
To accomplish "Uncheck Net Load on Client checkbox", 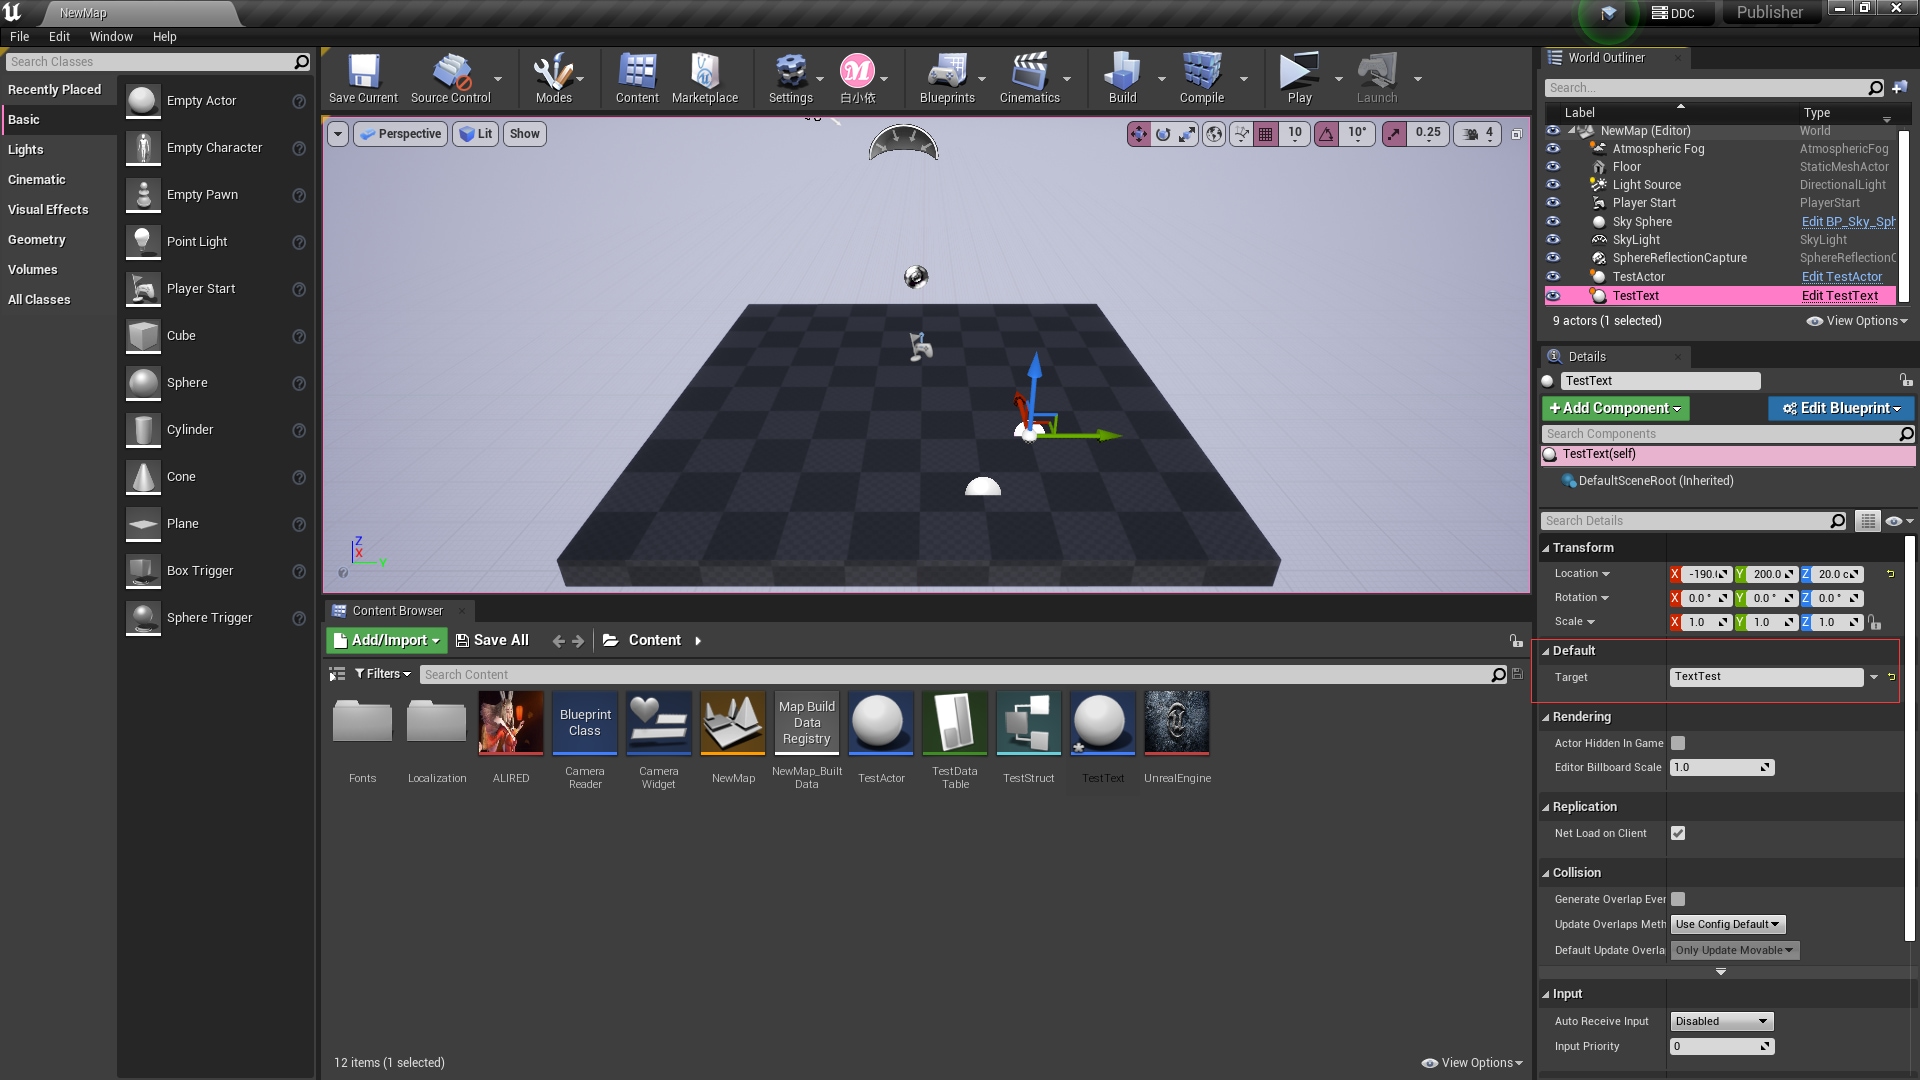I will click(x=1678, y=833).
